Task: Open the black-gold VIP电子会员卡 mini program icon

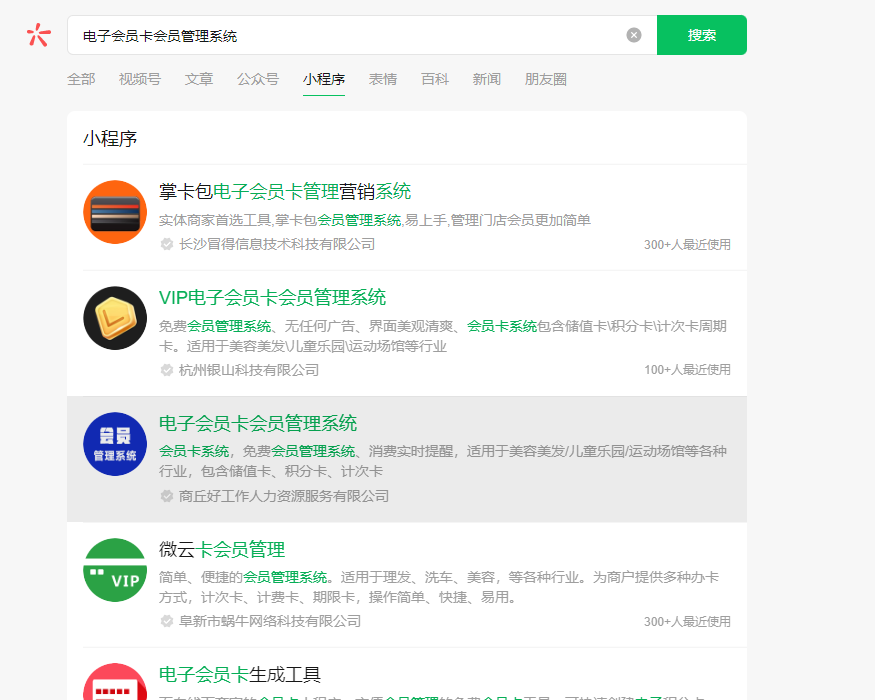Action: pos(115,318)
